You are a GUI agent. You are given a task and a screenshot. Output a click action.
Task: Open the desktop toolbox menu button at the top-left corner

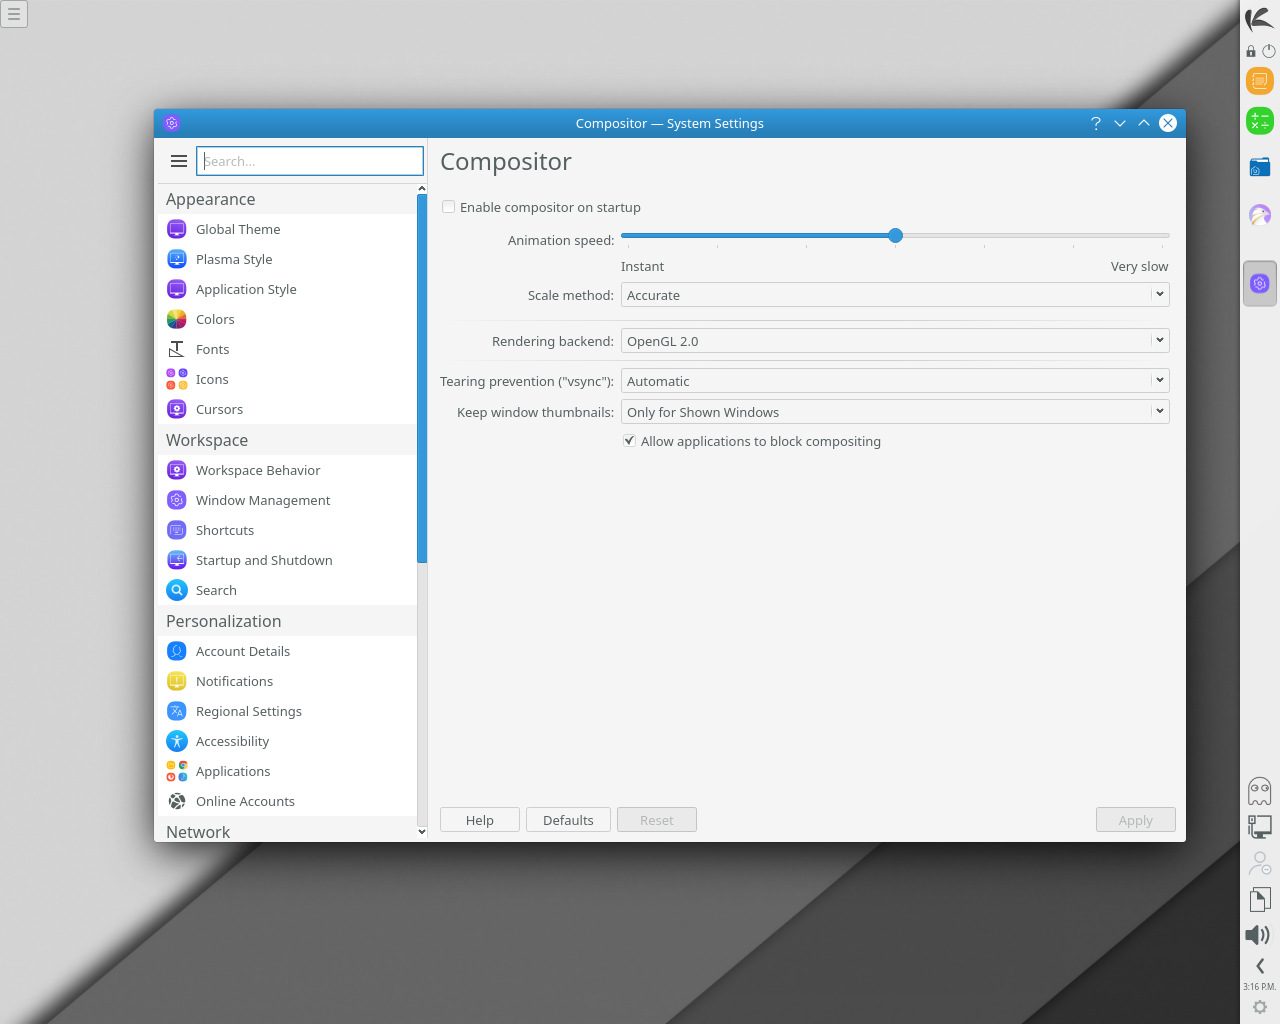click(x=14, y=14)
